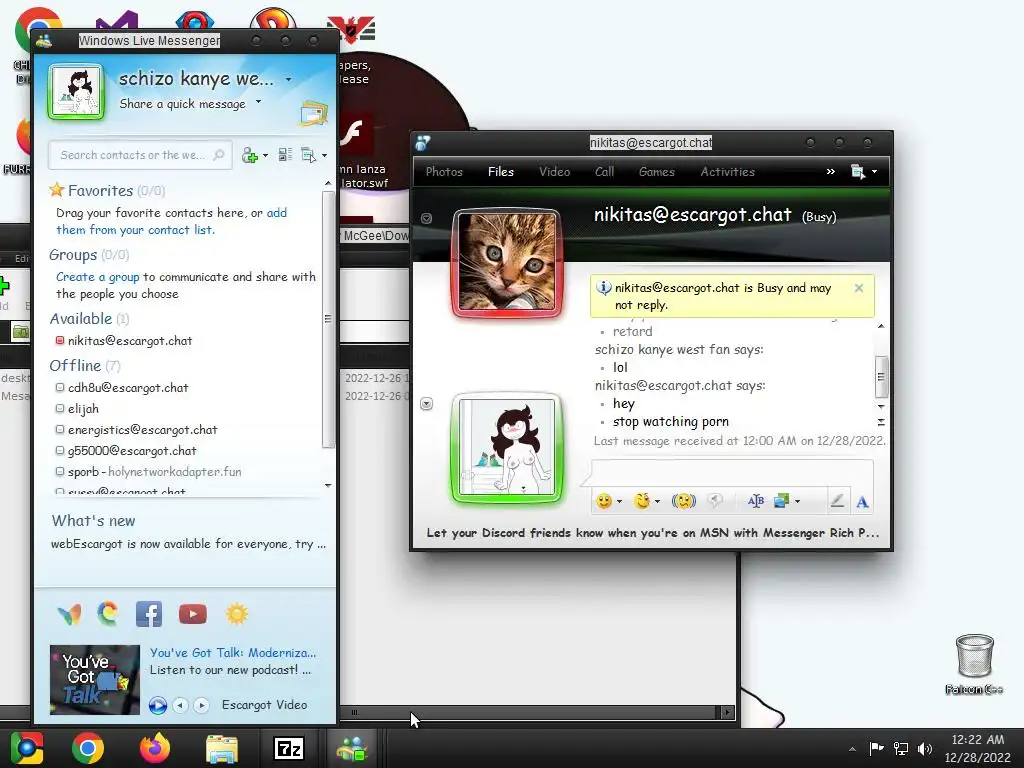
Task: Dismiss the Busy notification bar
Action: 859,288
